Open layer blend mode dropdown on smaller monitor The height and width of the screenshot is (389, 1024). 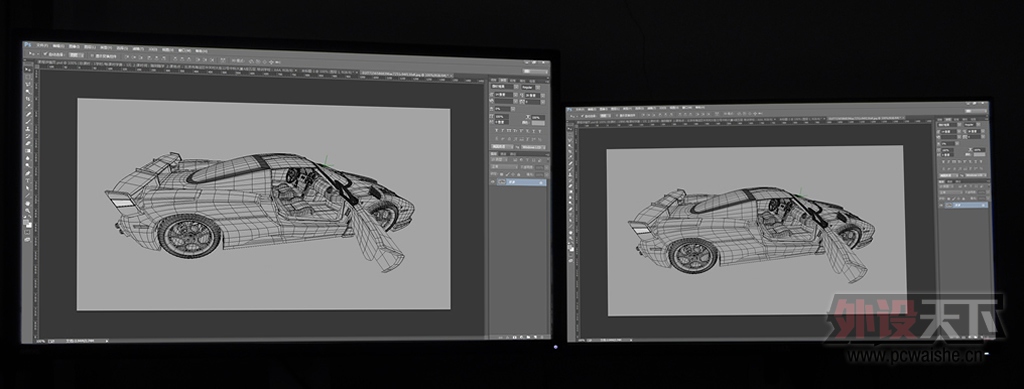click(951, 192)
